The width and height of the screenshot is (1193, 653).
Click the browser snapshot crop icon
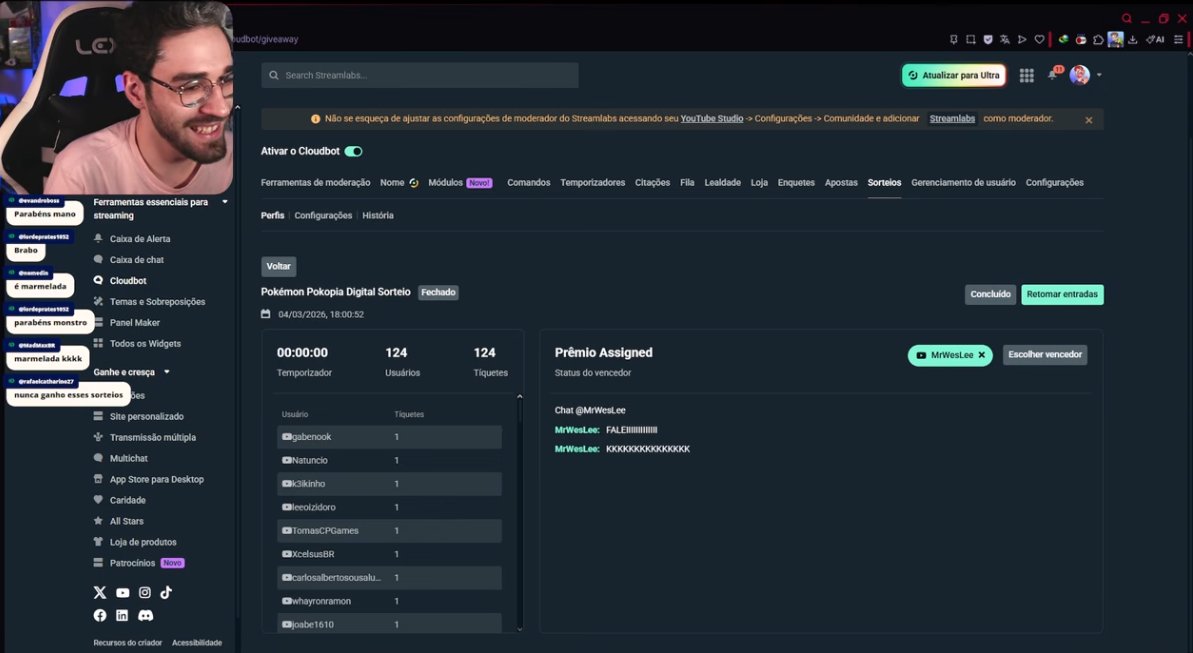pyautogui.click(x=971, y=40)
